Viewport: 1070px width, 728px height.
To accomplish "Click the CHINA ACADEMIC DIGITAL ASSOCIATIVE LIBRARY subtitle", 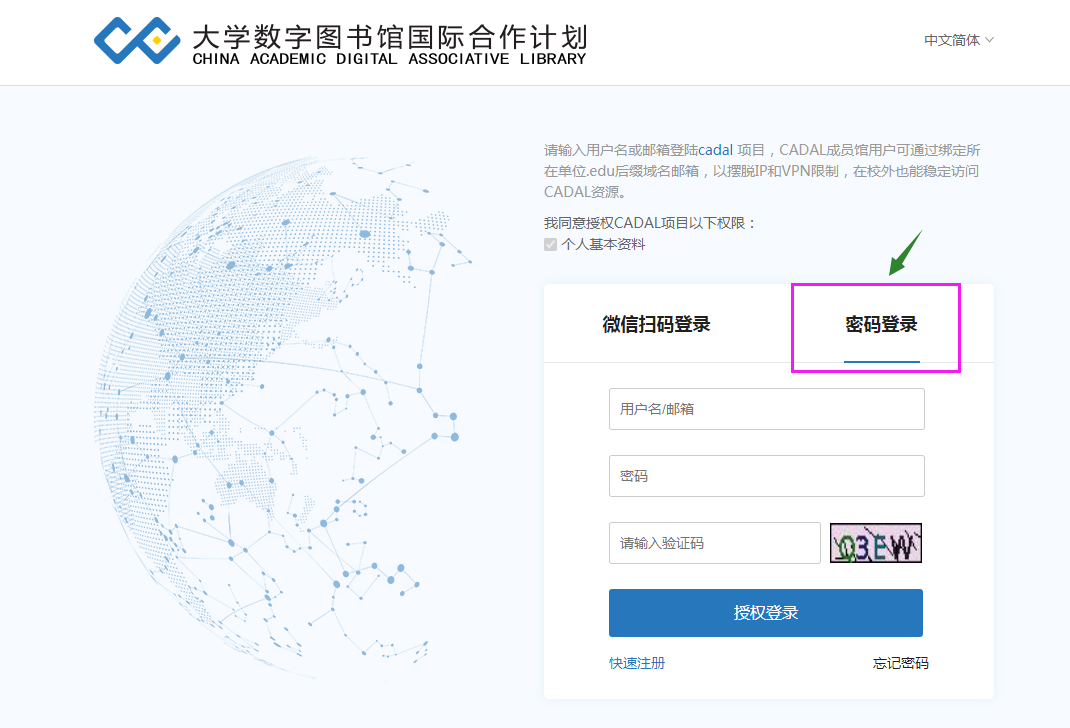I will pos(389,59).
